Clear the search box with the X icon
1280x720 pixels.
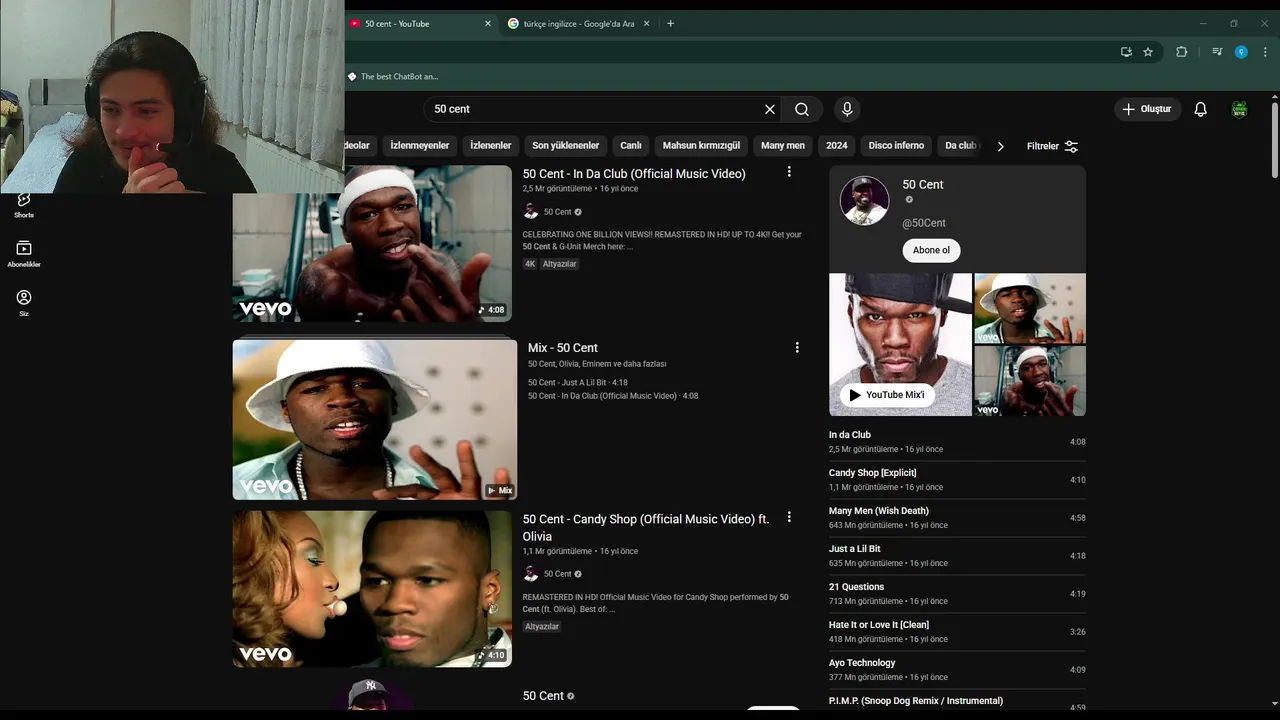pos(770,109)
